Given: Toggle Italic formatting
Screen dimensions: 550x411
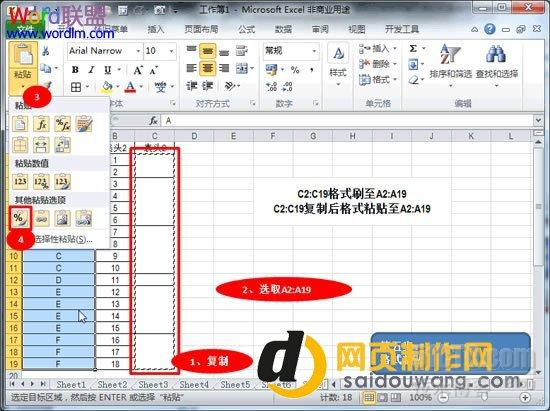Looking at the screenshot, I should pyautogui.click(x=92, y=70).
